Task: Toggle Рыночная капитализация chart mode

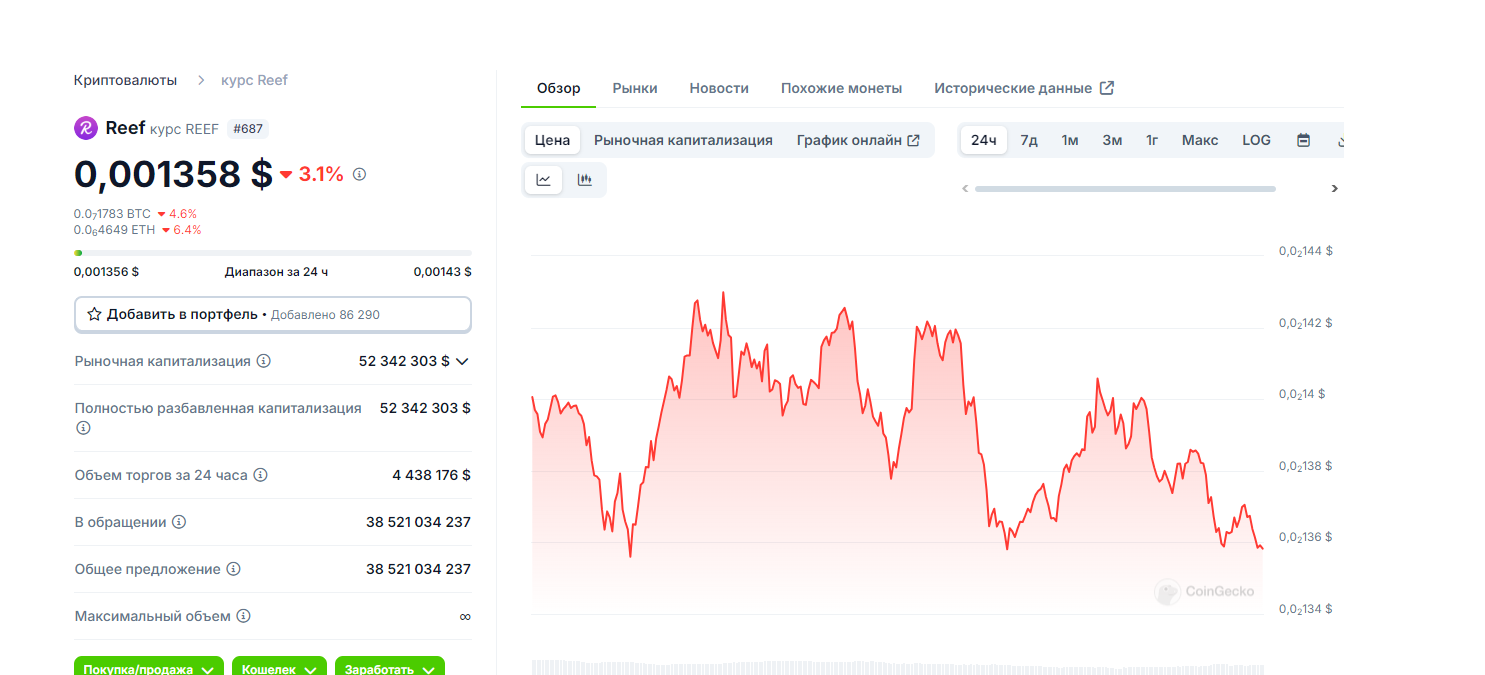Action: (x=683, y=140)
